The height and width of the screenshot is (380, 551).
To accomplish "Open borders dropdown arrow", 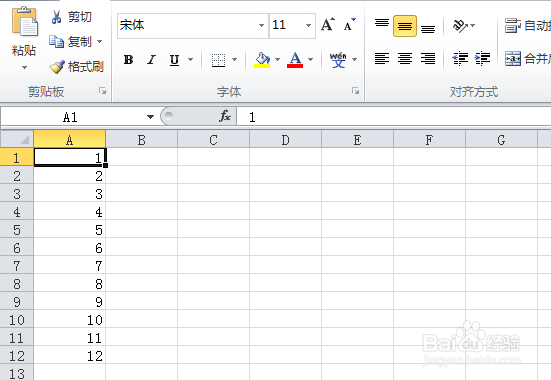I will click(234, 59).
